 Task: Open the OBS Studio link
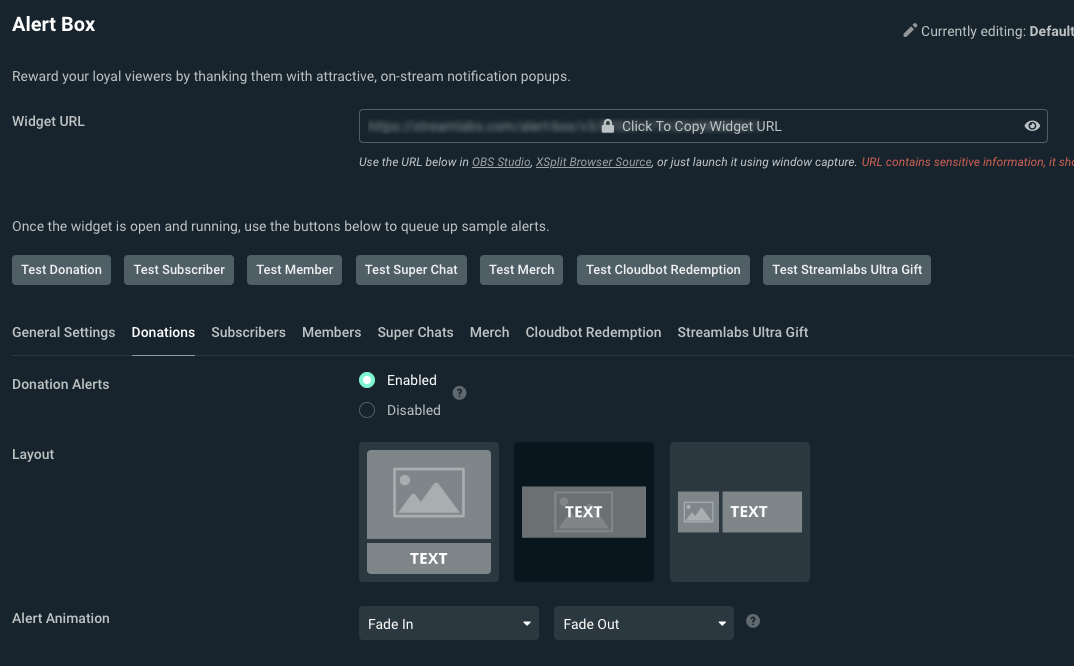pos(500,161)
